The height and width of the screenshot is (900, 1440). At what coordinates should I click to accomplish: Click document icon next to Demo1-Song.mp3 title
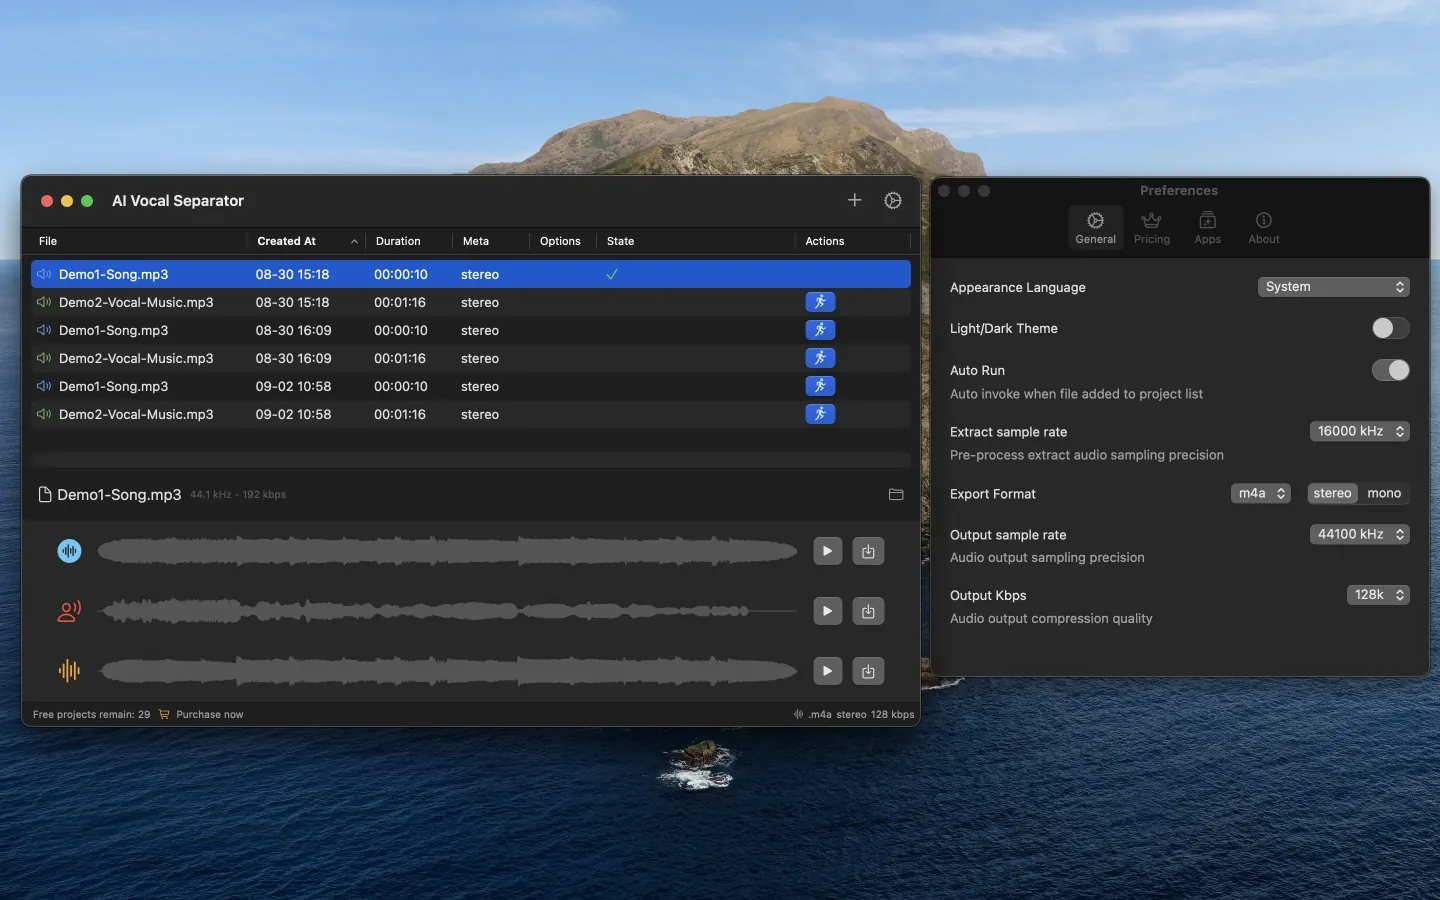[44, 494]
